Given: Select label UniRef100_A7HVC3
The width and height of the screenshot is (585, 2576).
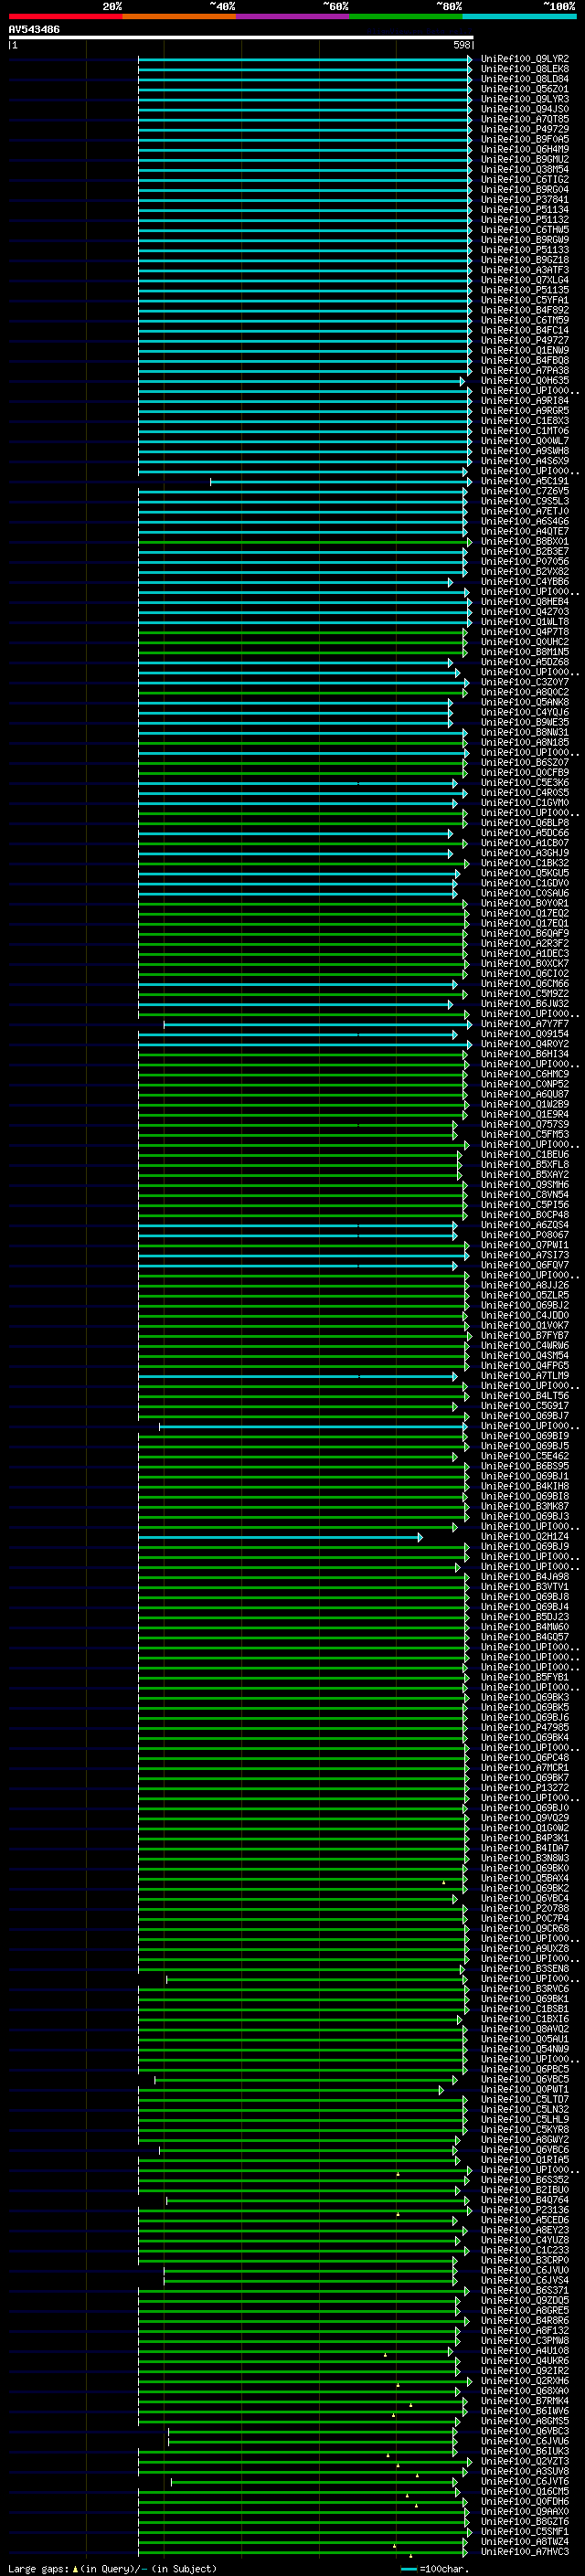Looking at the screenshot, I should (x=525, y=2552).
